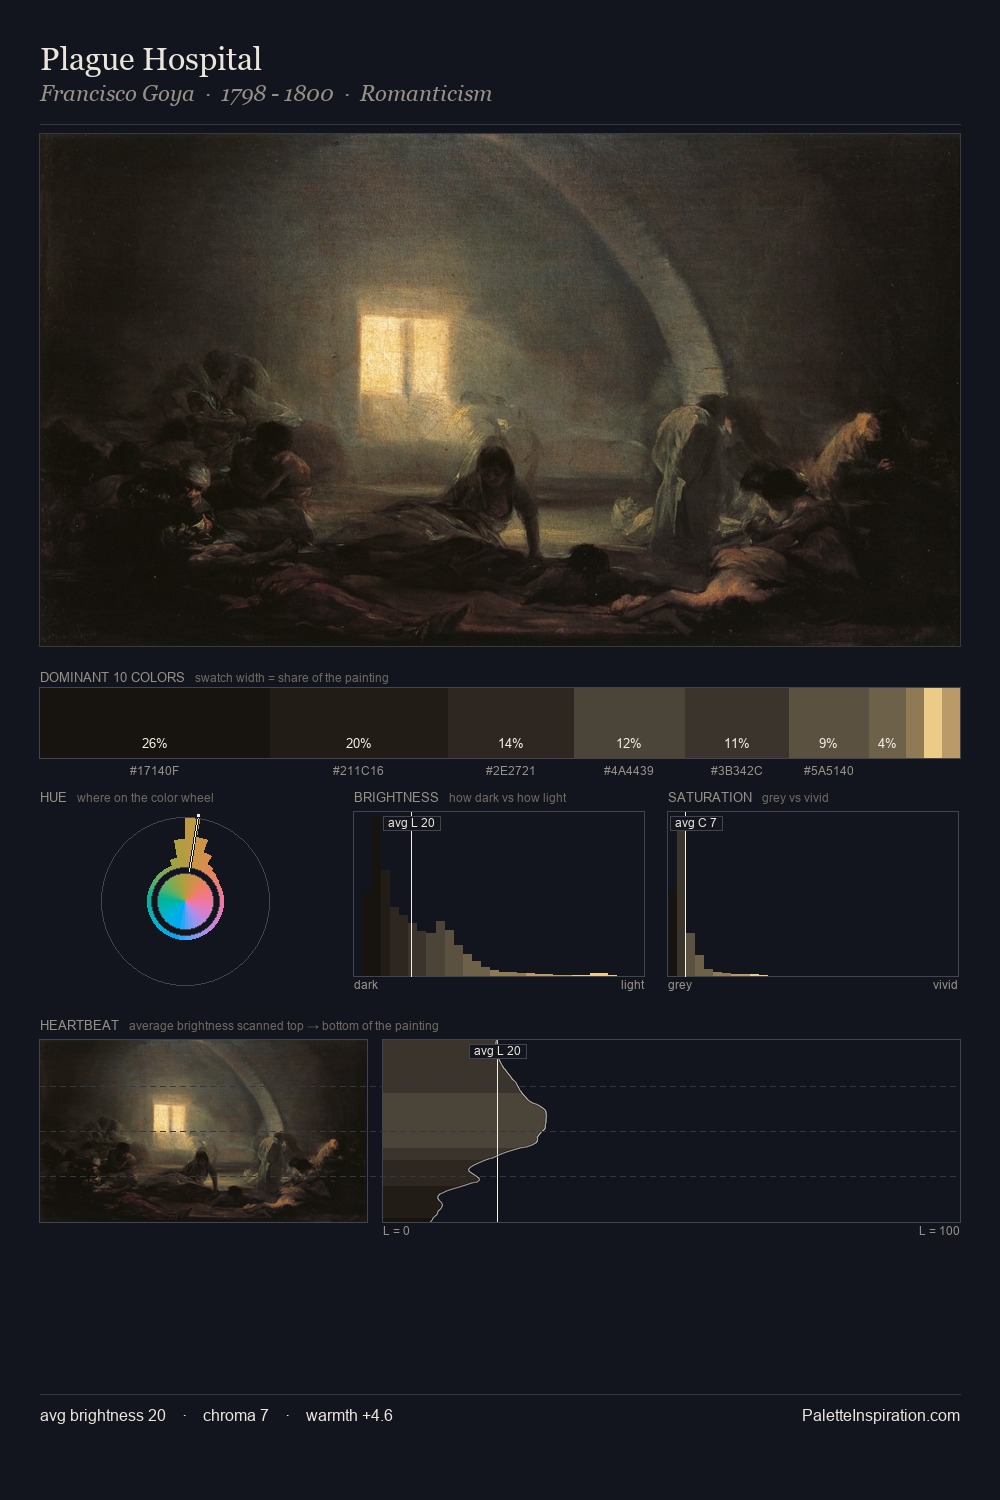Click the 'avg brightness 20' footer stat

[103, 1416]
